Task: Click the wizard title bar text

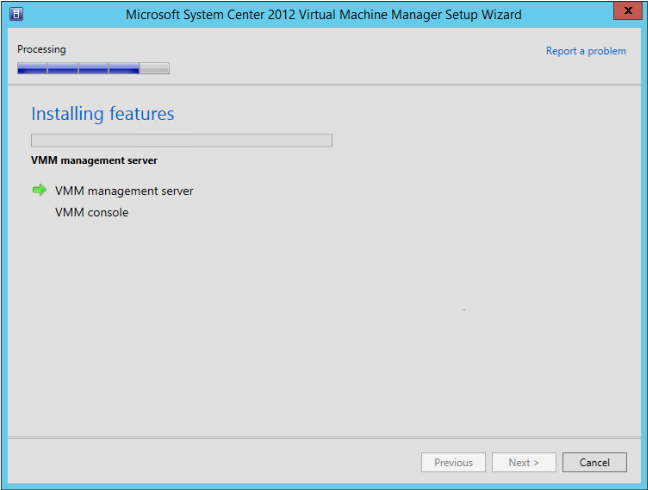Action: (x=323, y=15)
